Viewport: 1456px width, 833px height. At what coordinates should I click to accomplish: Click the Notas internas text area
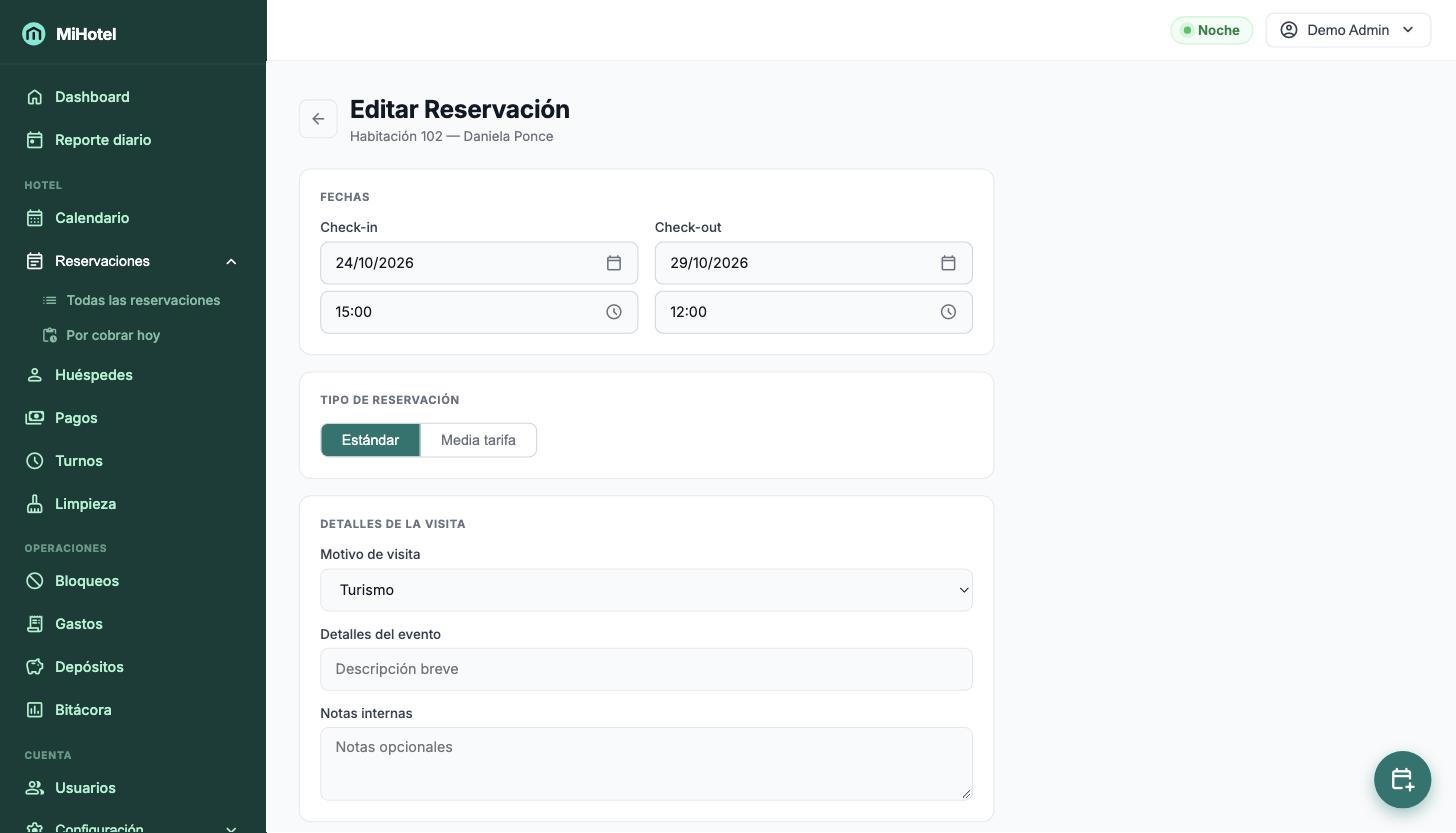point(646,764)
